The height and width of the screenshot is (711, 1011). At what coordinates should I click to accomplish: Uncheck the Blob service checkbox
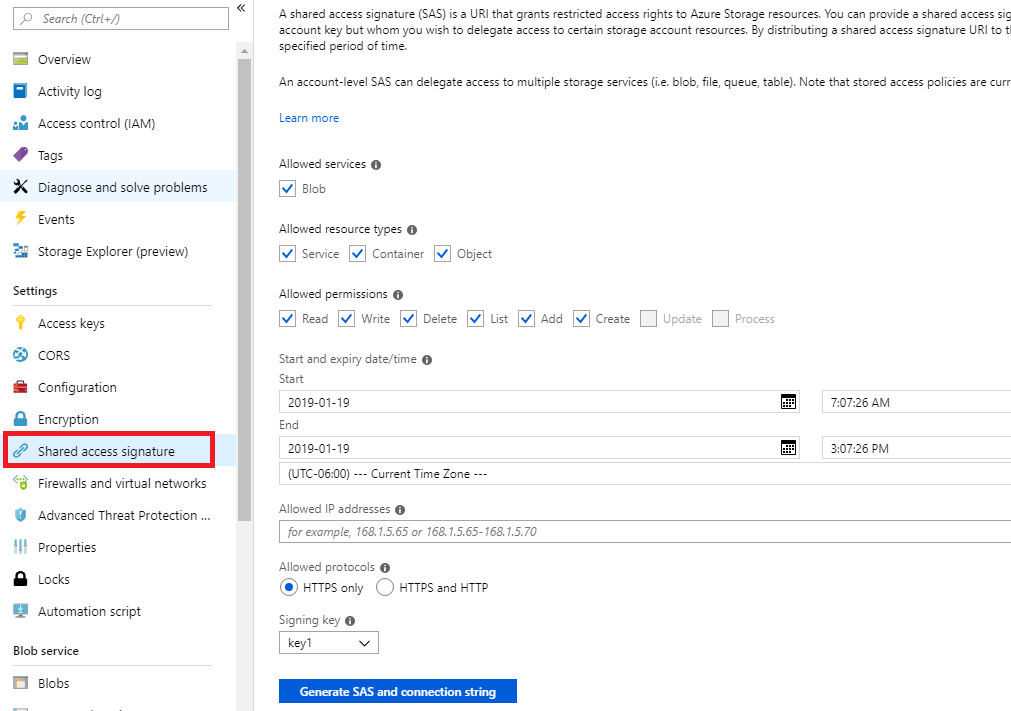pos(288,189)
